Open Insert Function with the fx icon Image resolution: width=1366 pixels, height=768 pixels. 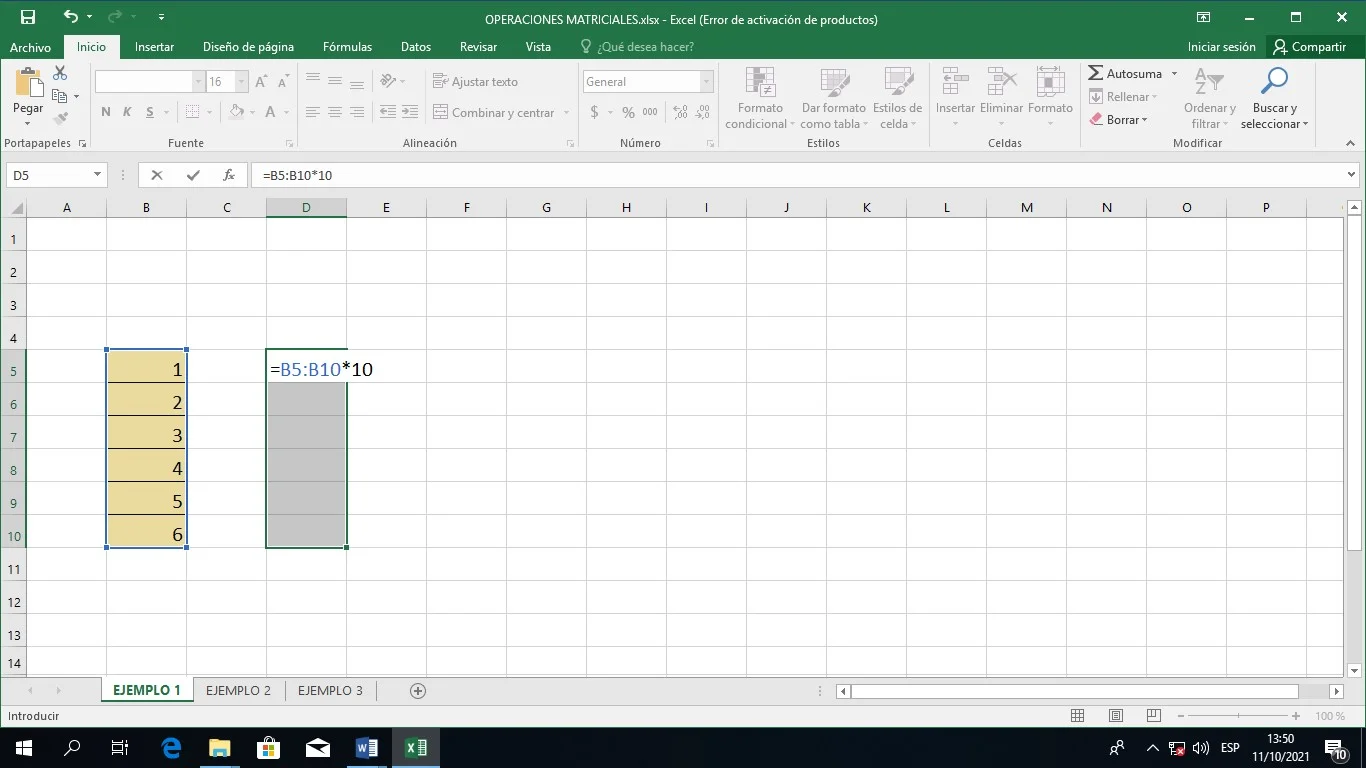click(x=228, y=175)
